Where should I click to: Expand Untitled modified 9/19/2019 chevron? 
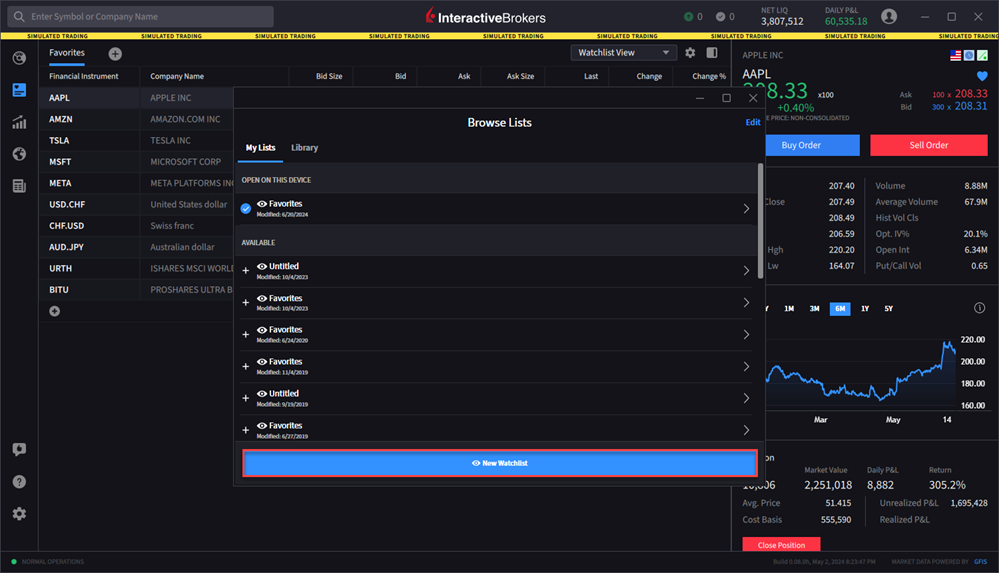point(746,398)
